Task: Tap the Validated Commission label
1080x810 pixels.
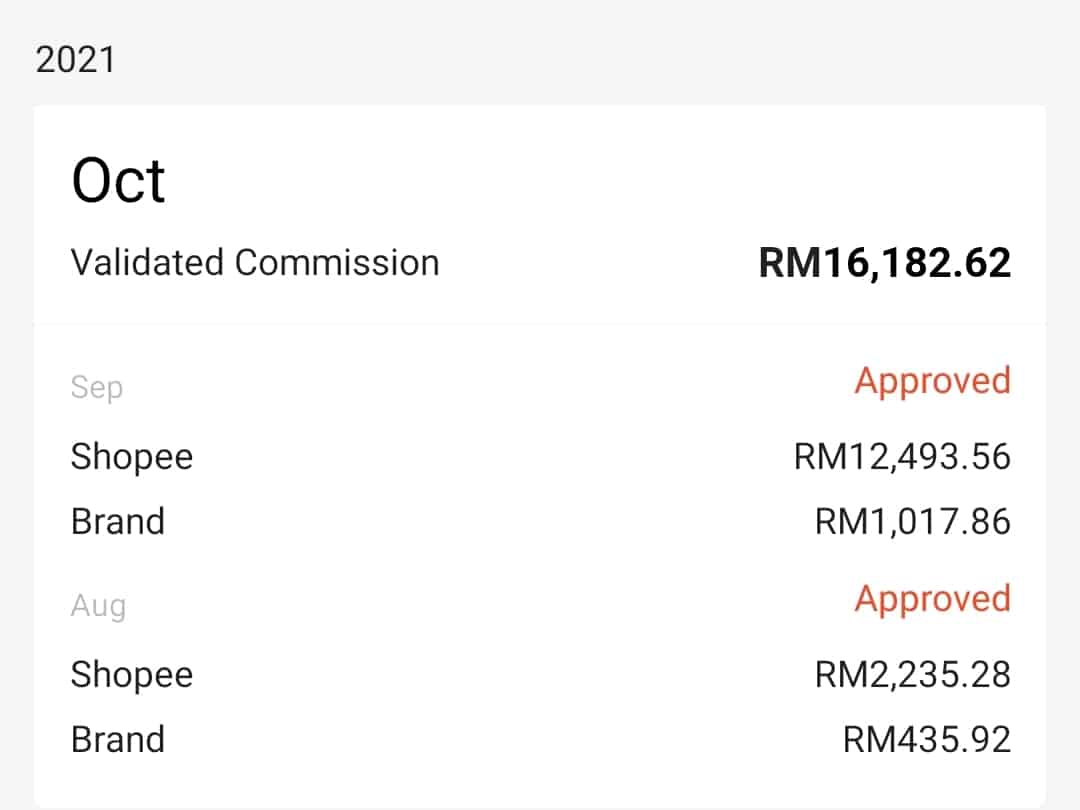Action: tap(255, 263)
